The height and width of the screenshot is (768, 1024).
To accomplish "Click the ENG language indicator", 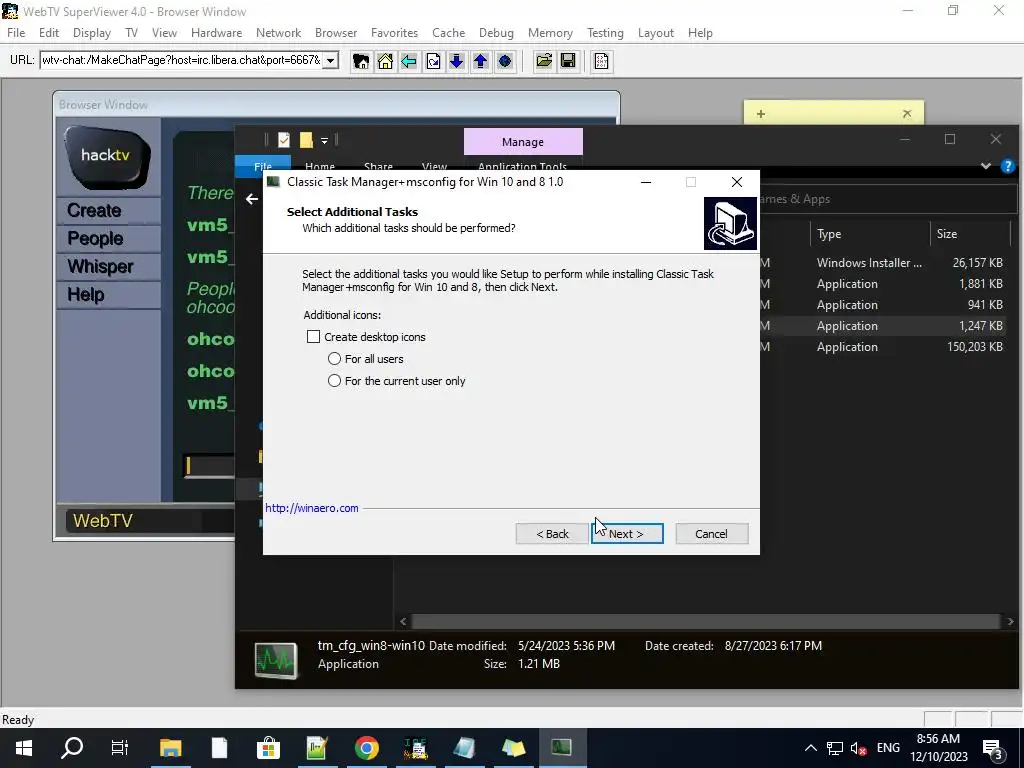I will click(888, 748).
